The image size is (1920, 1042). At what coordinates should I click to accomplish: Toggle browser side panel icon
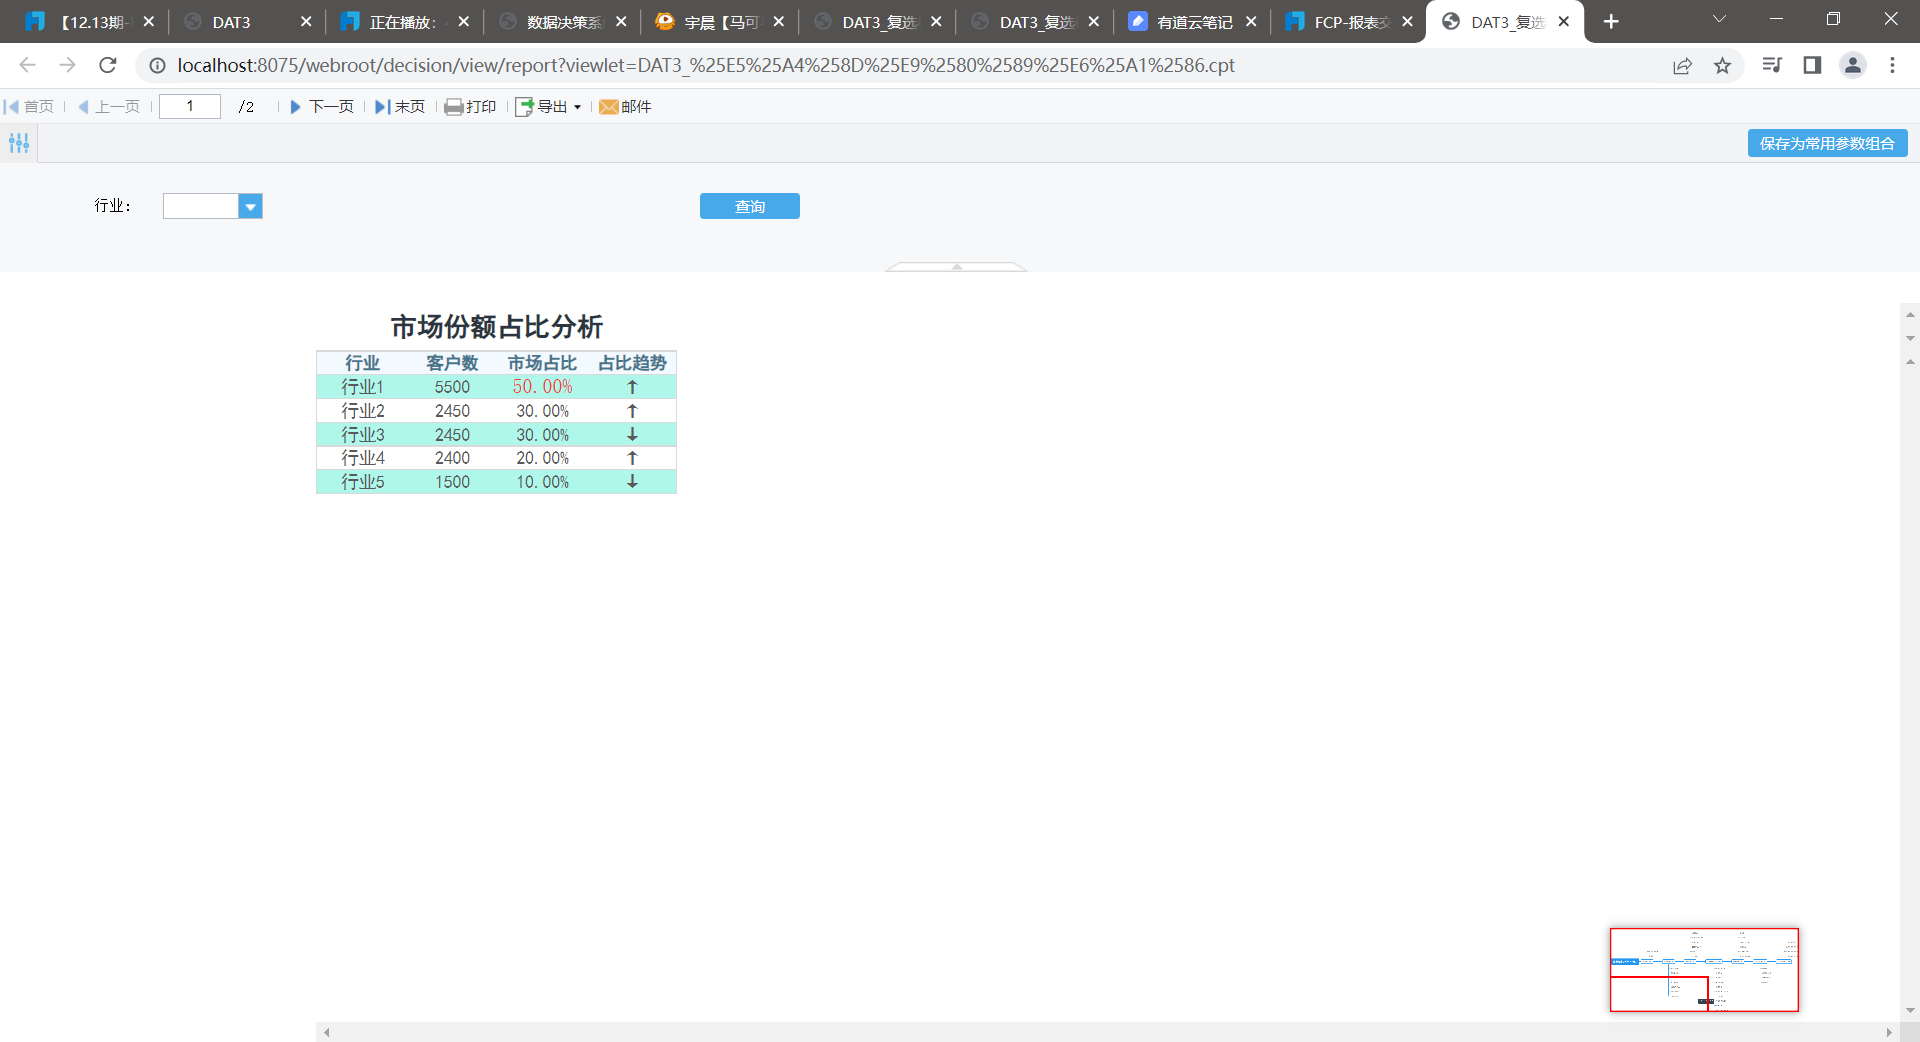click(x=1812, y=65)
